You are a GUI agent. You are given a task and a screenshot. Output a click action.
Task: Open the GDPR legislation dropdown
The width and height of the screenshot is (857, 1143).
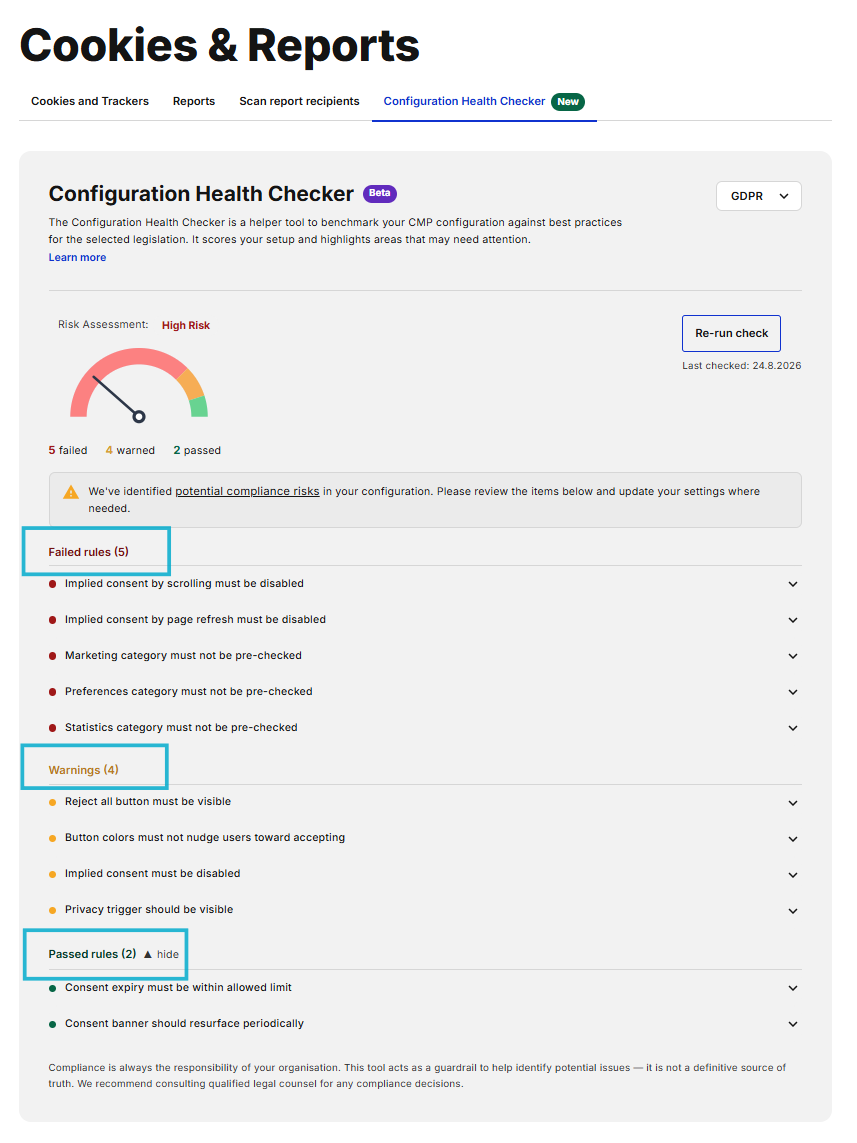click(759, 196)
